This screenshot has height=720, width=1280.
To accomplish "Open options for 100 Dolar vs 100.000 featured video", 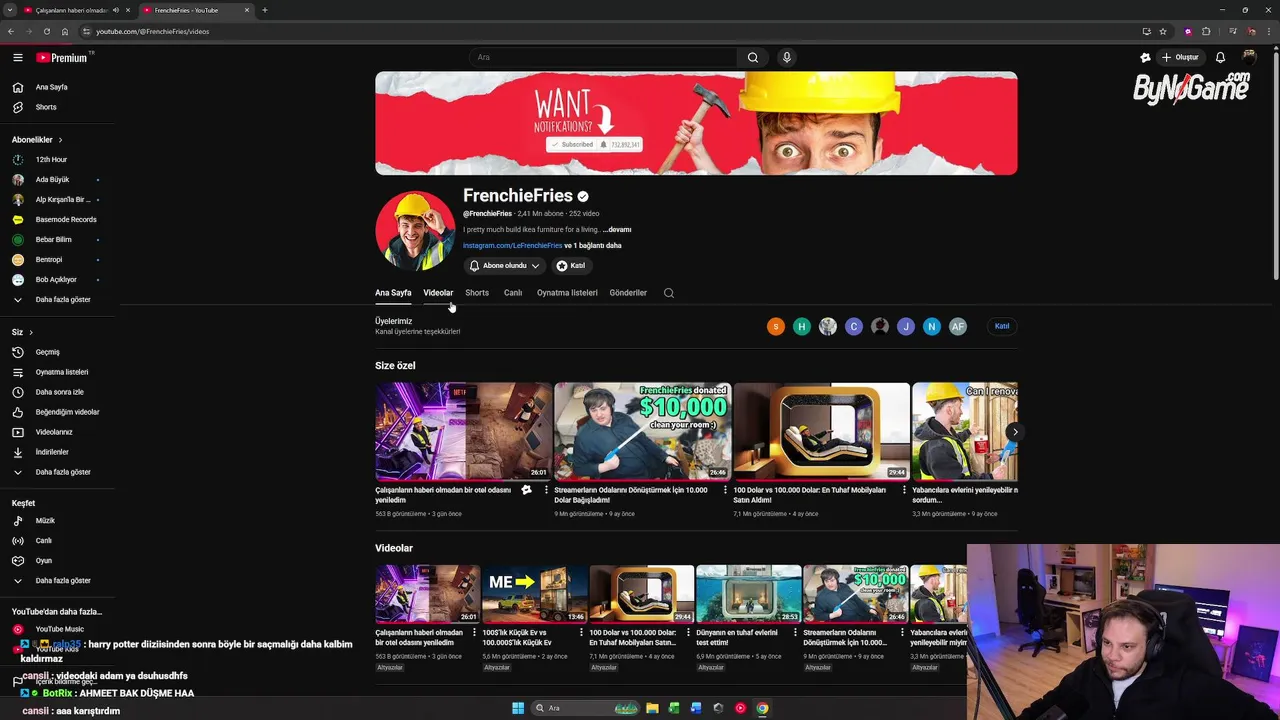I will click(904, 490).
